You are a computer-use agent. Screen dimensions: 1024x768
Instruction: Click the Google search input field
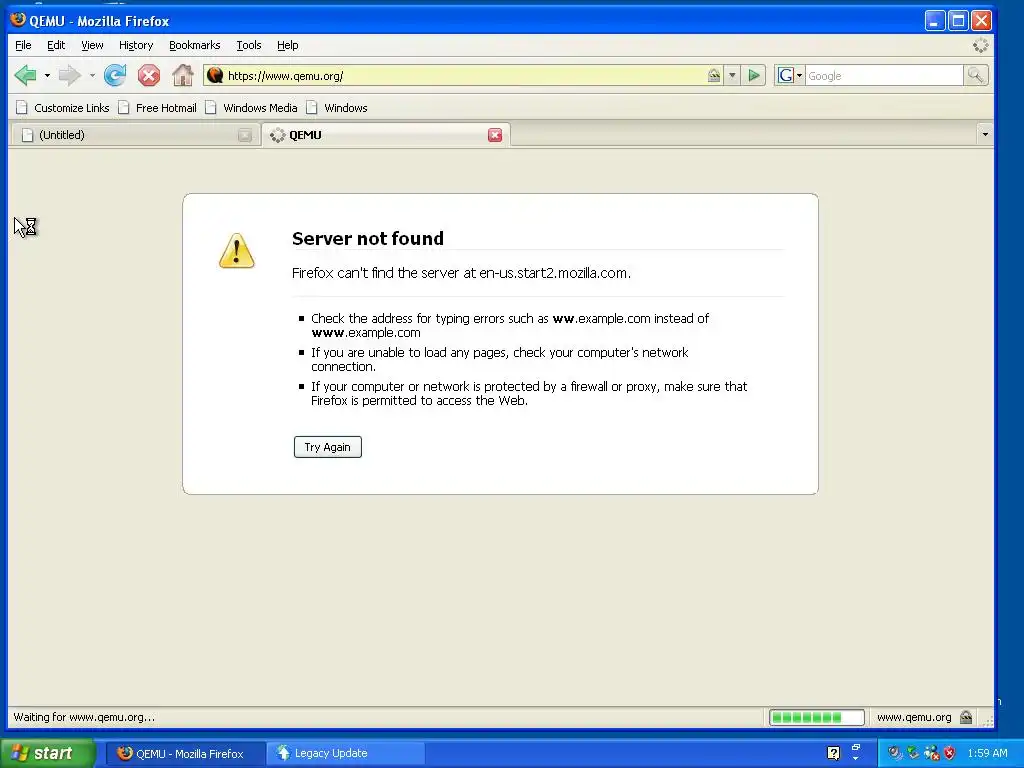[x=884, y=76]
